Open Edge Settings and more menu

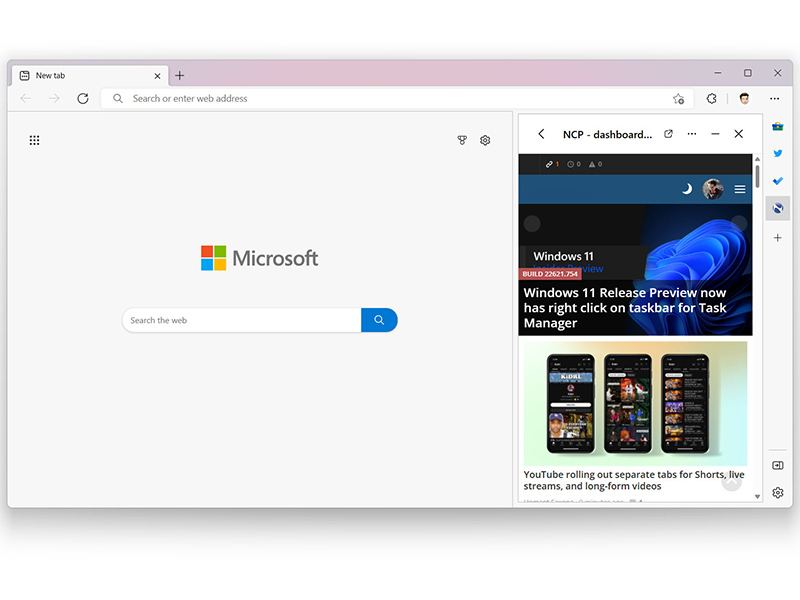click(x=774, y=98)
